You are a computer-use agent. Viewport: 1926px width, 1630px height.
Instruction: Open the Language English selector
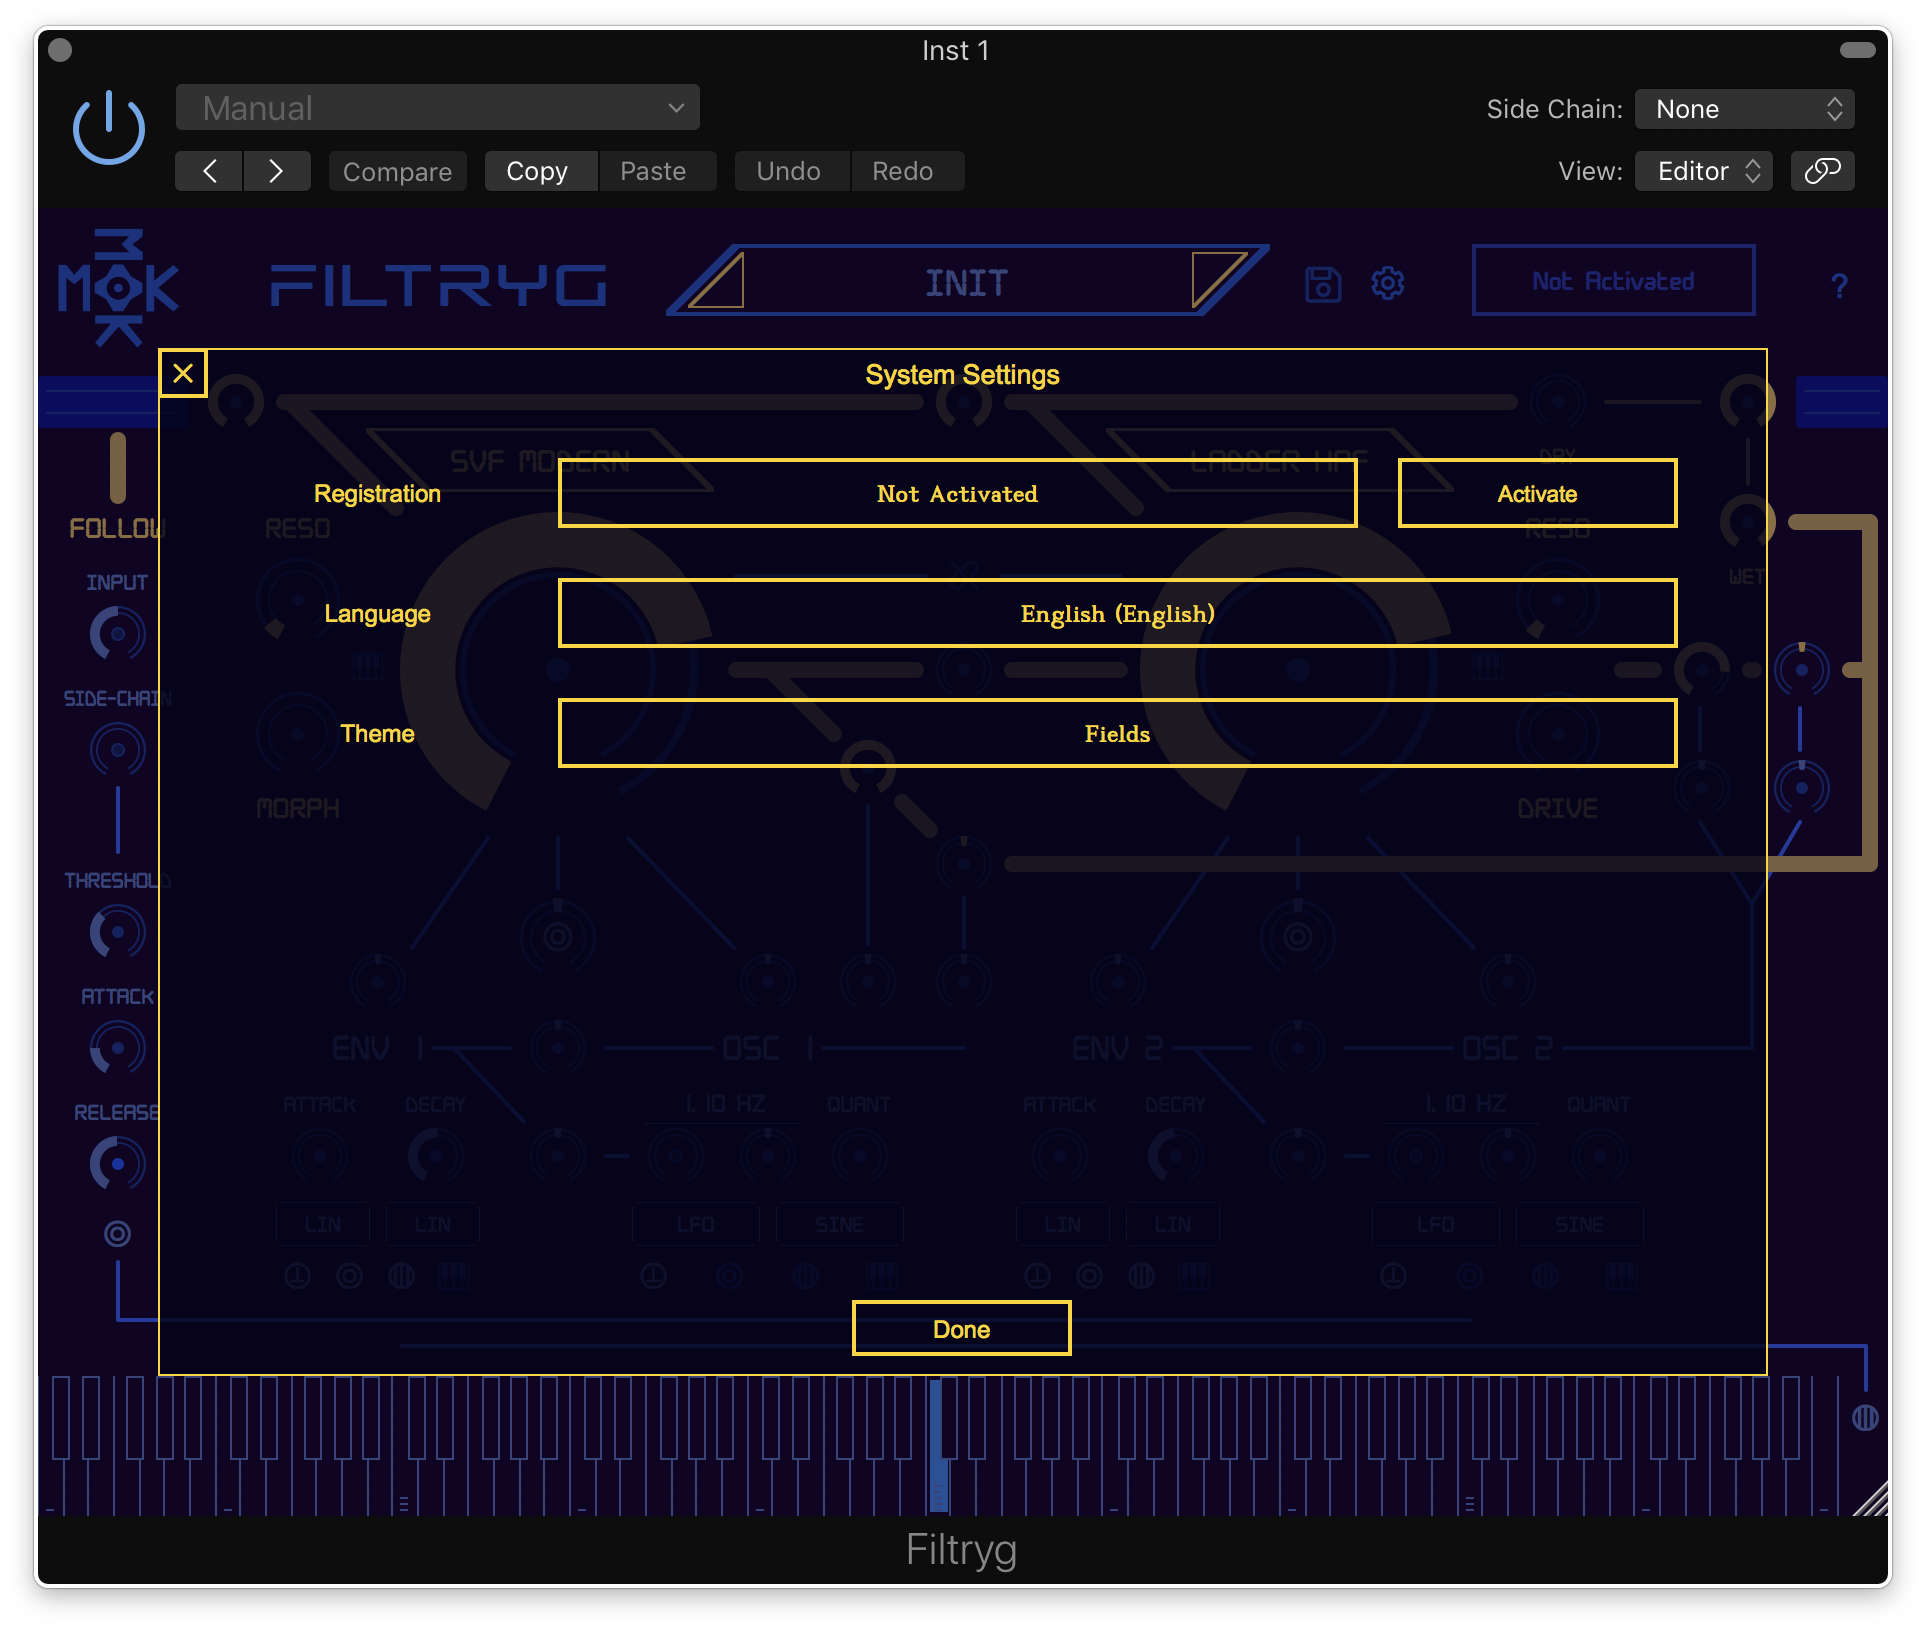click(1117, 613)
